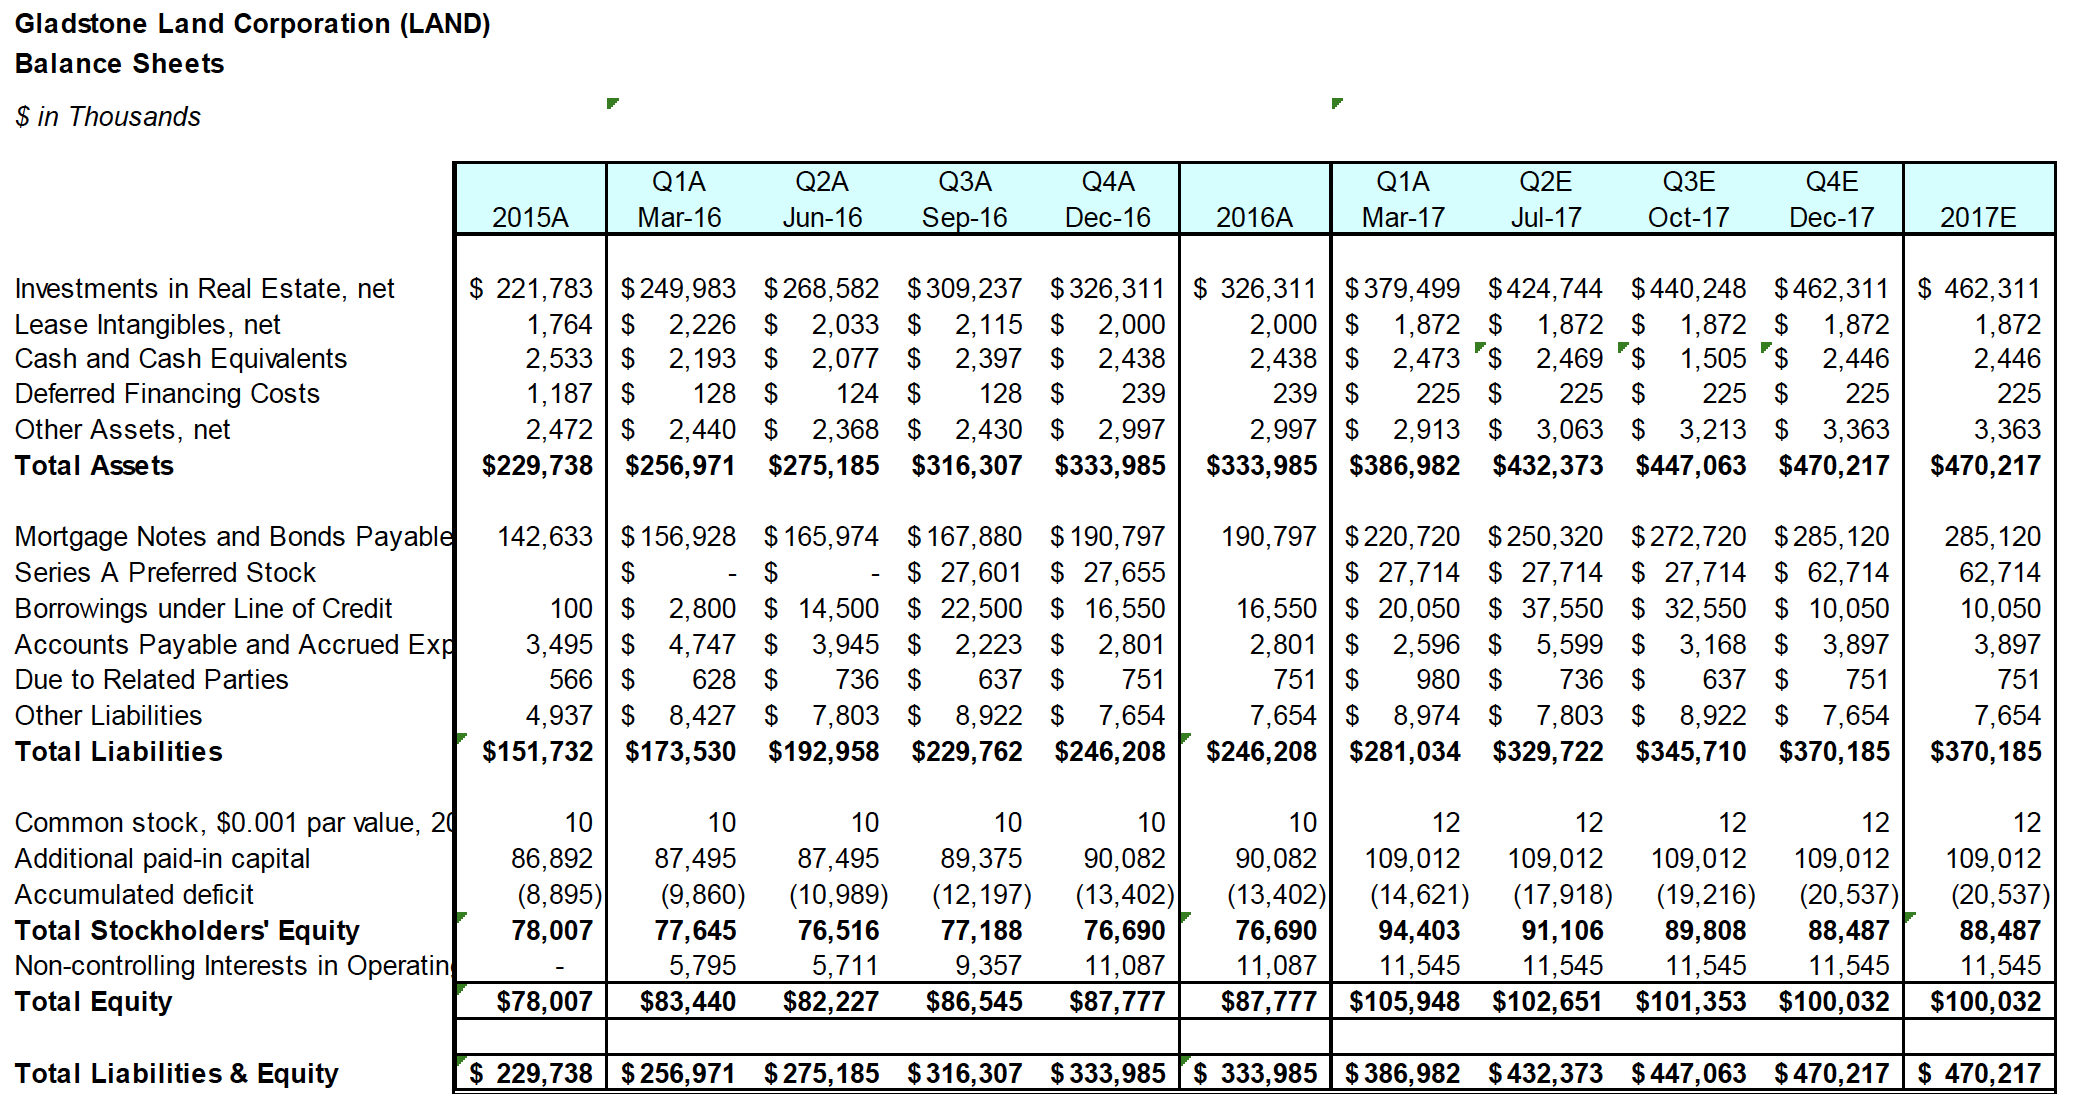The image size is (2078, 1104).
Task: Select the Mortgage Notes and Bonds Payable label
Action: tap(232, 536)
